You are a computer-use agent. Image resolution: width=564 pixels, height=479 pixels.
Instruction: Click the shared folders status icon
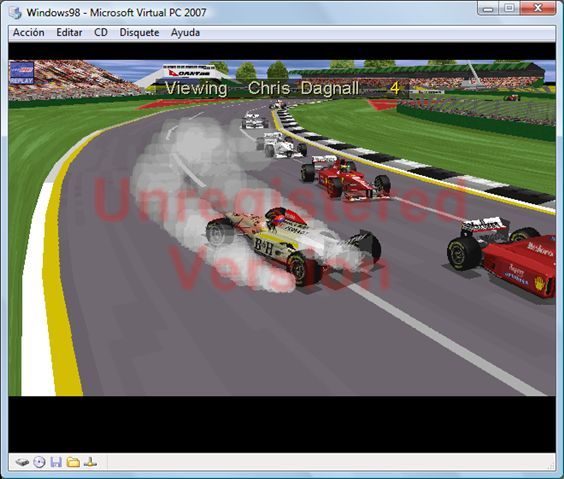73,462
